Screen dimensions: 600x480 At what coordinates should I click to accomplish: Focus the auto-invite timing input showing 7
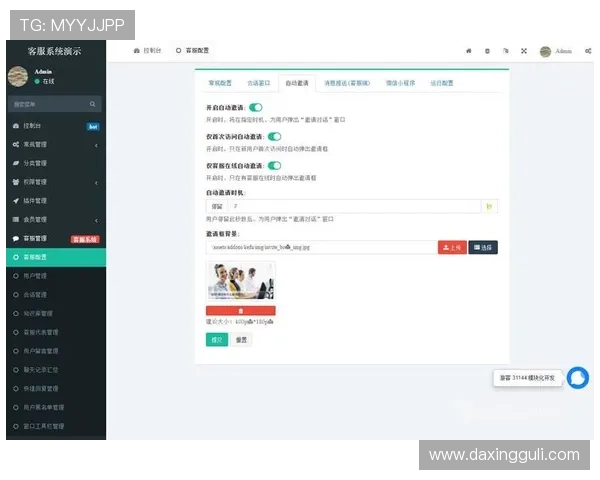[x=354, y=206]
